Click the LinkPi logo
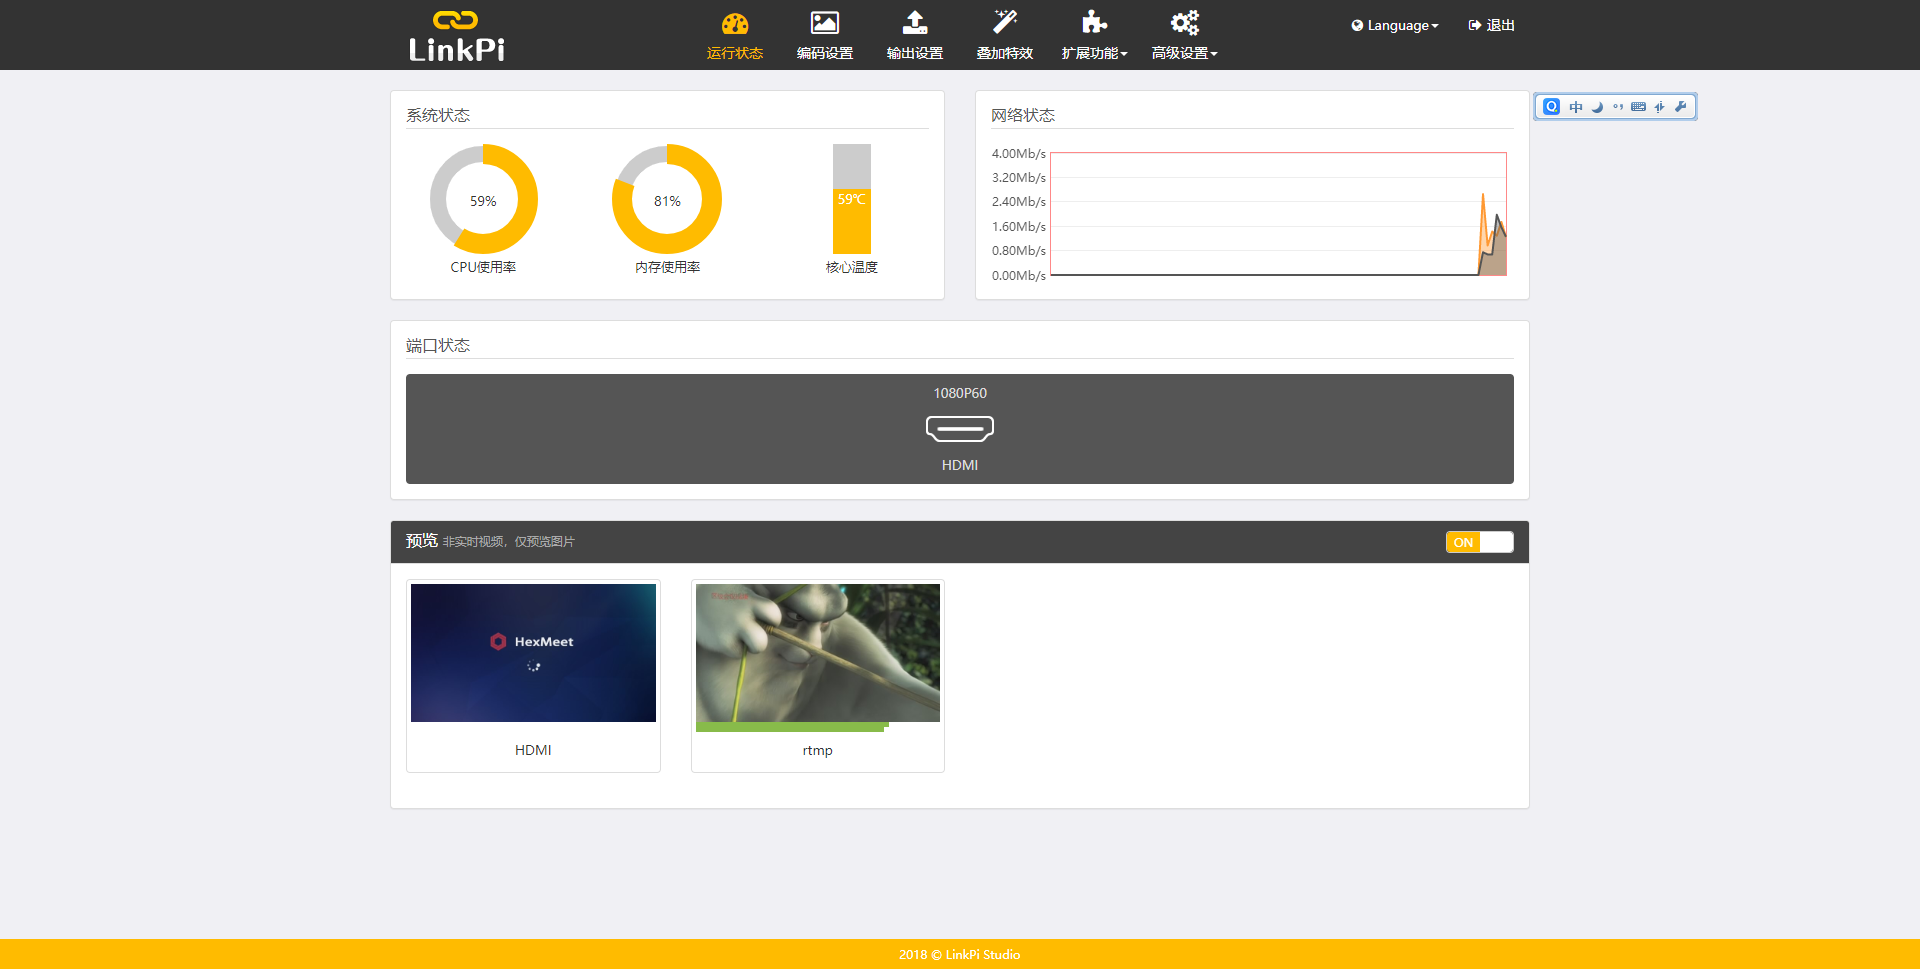 [457, 36]
